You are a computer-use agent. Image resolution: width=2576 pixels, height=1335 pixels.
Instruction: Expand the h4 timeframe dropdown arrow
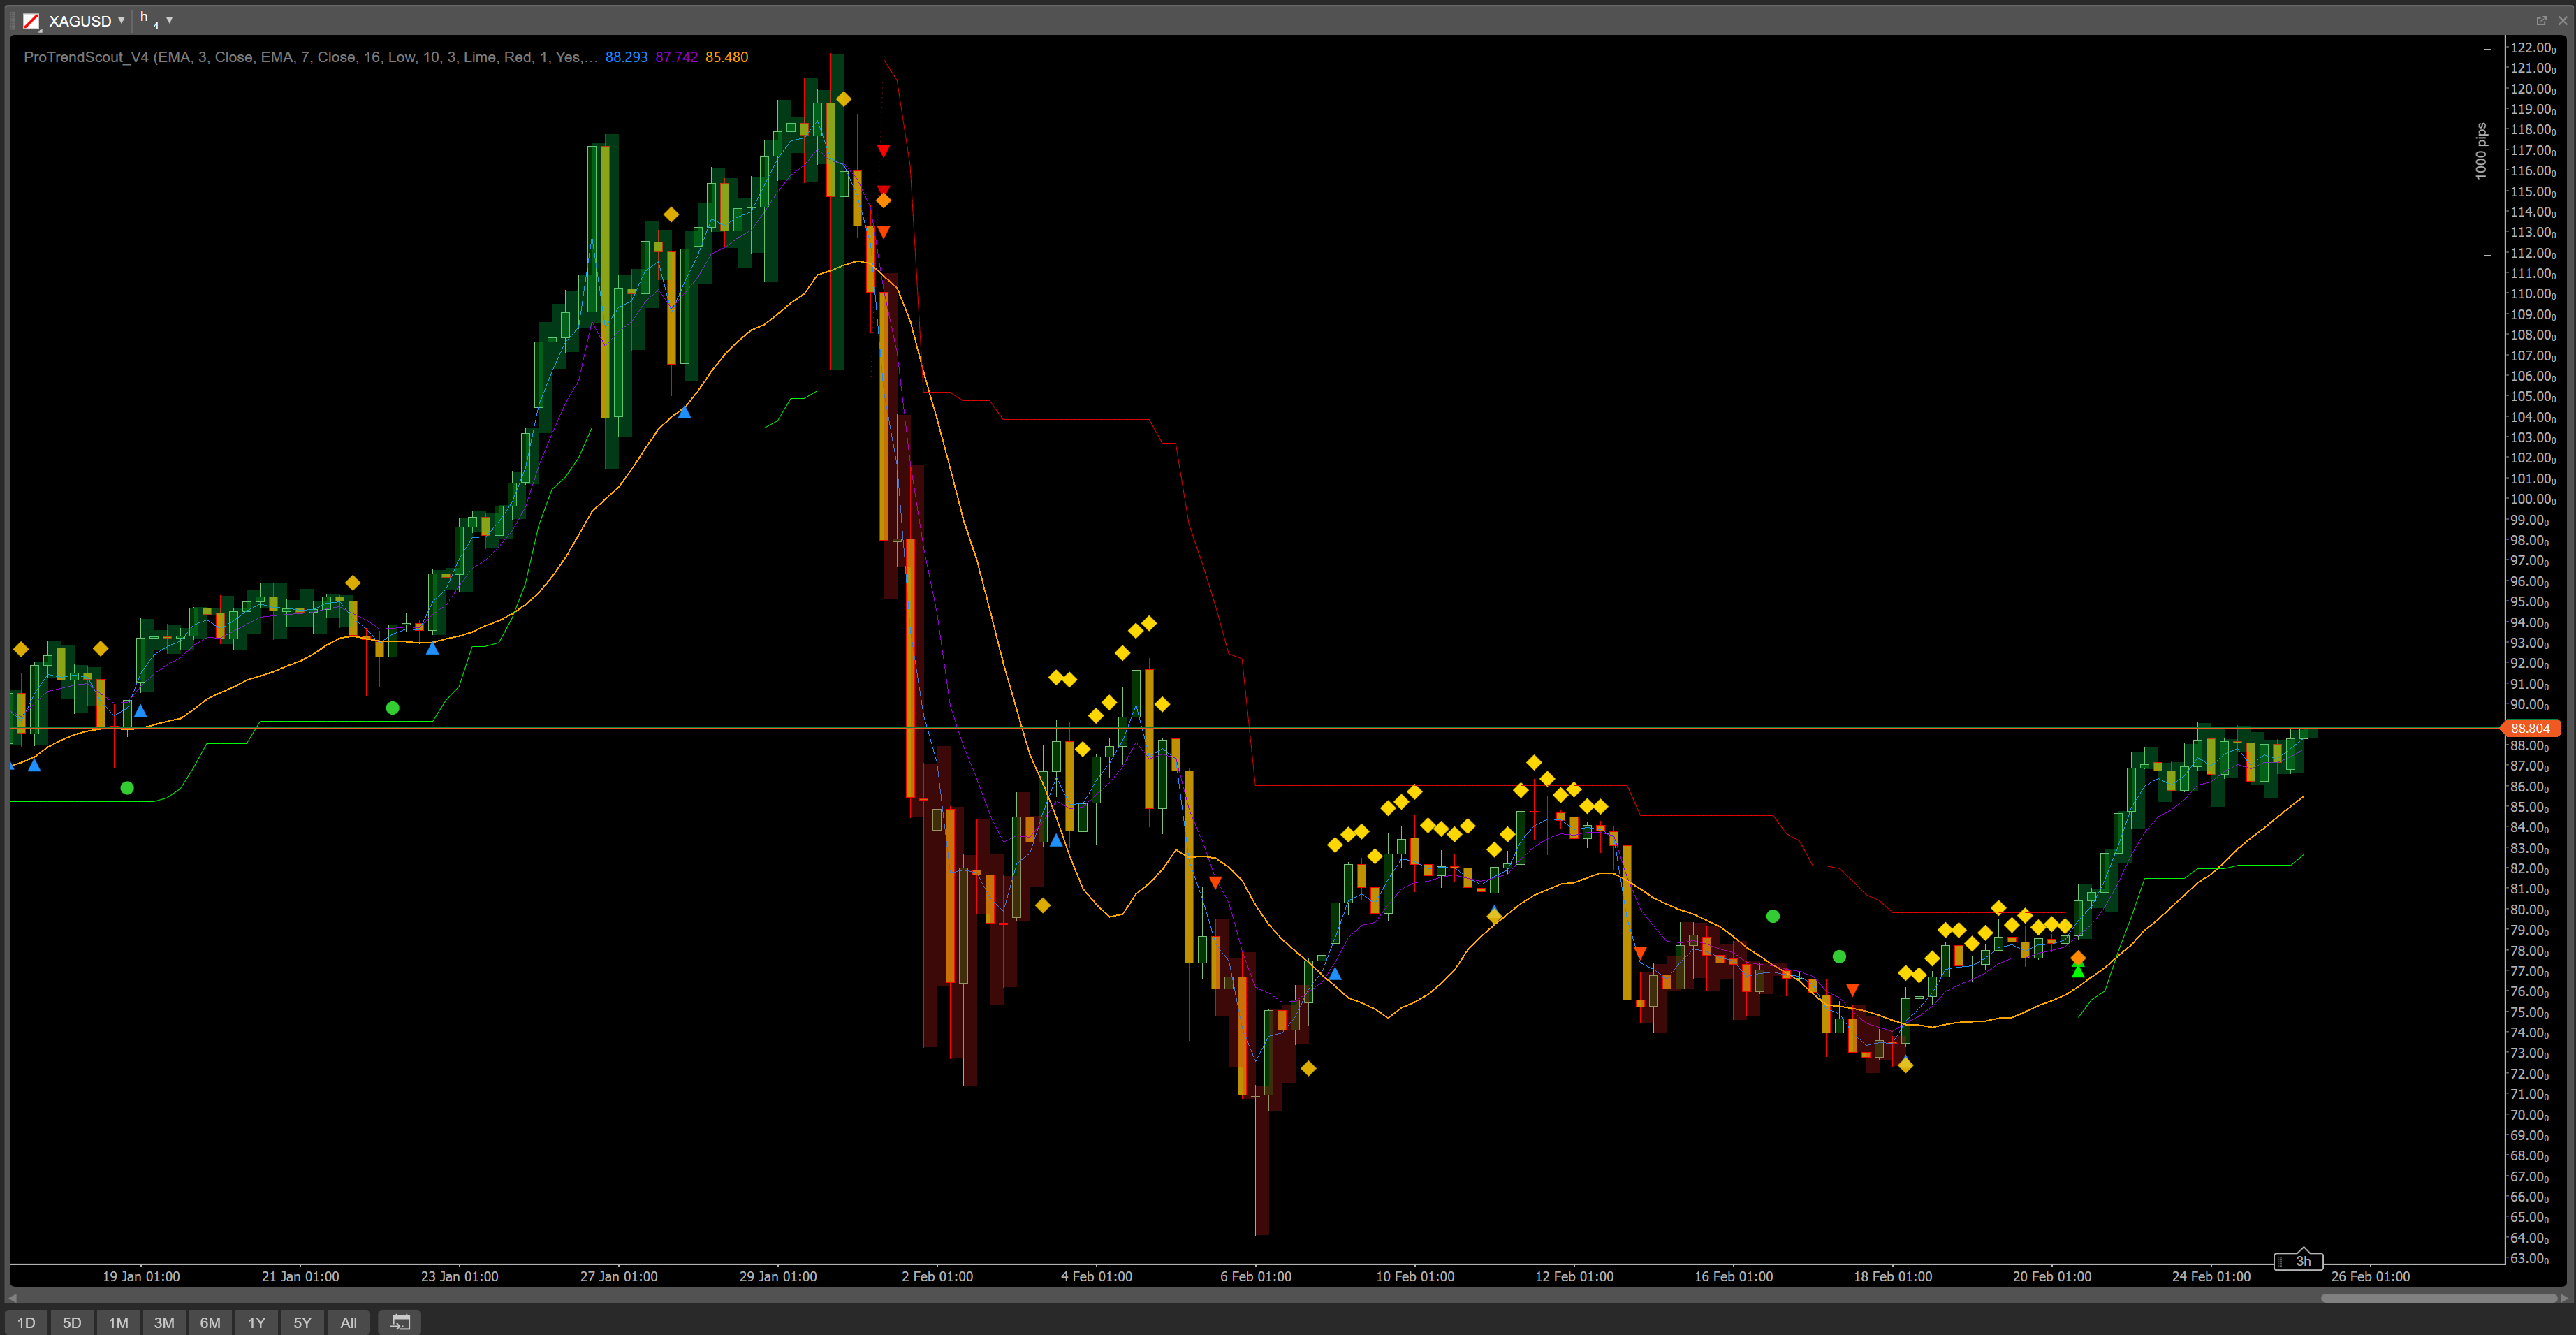click(169, 20)
